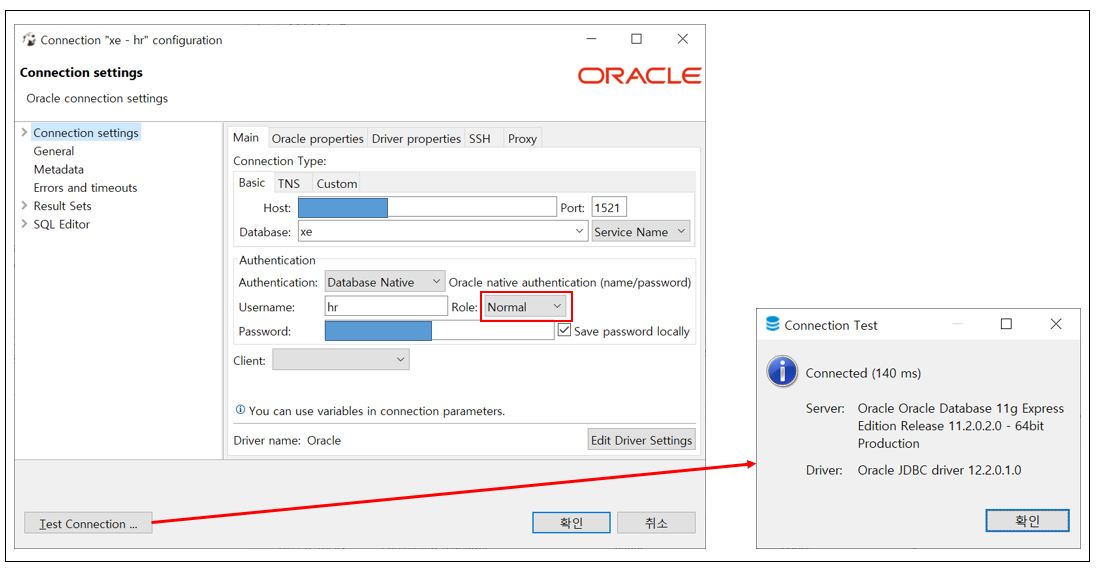Expand the Connection settings tree node

click(25, 132)
